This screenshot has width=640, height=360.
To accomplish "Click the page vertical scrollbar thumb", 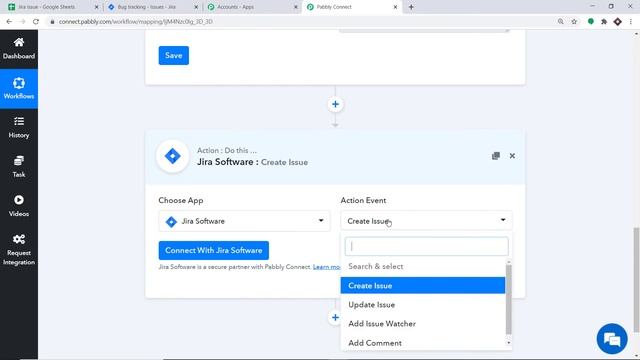I will [636, 280].
